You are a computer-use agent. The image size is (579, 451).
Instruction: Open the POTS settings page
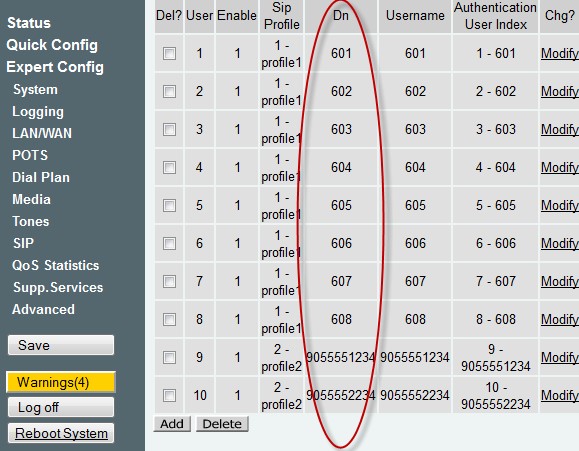30,155
